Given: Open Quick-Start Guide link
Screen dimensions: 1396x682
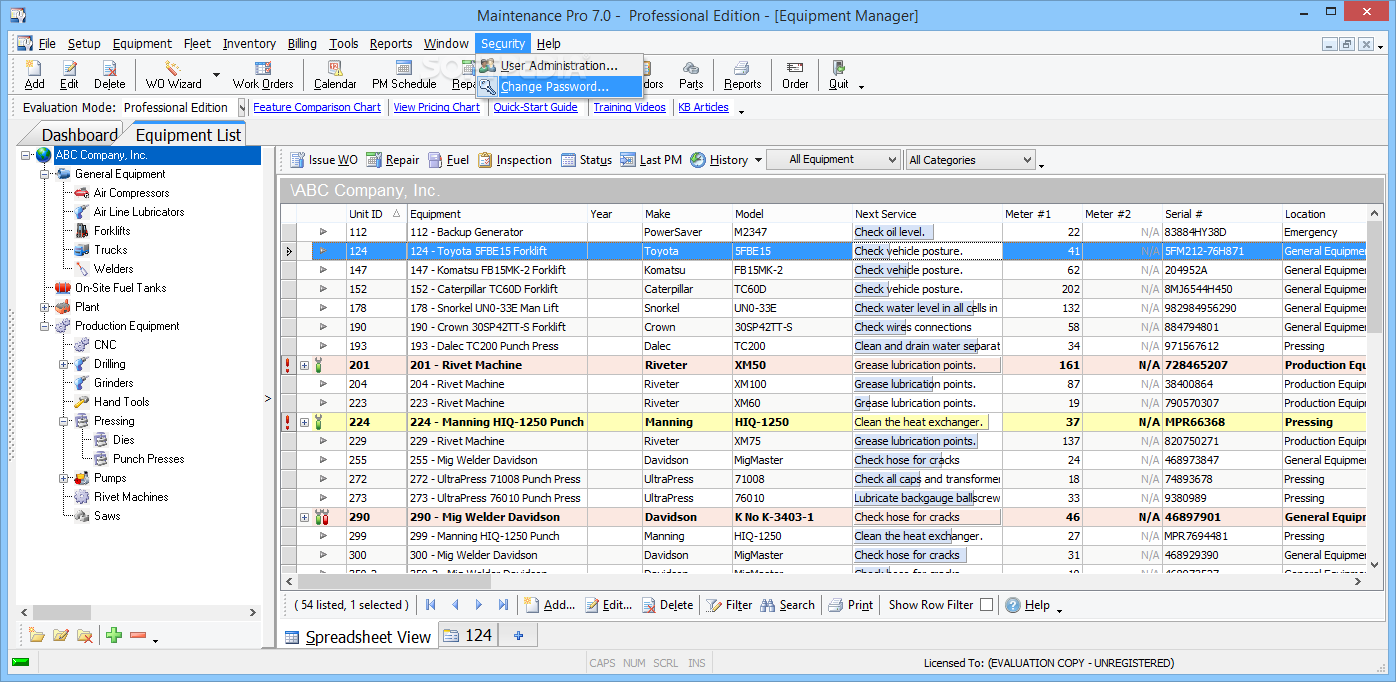Looking at the screenshot, I should [x=535, y=107].
